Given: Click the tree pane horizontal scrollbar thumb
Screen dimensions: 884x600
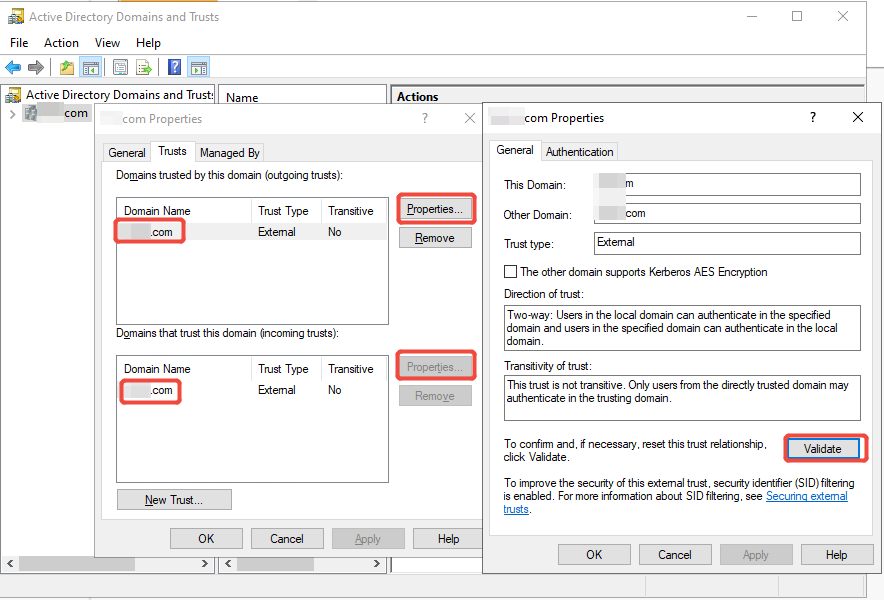Looking at the screenshot, I should pos(77,563).
